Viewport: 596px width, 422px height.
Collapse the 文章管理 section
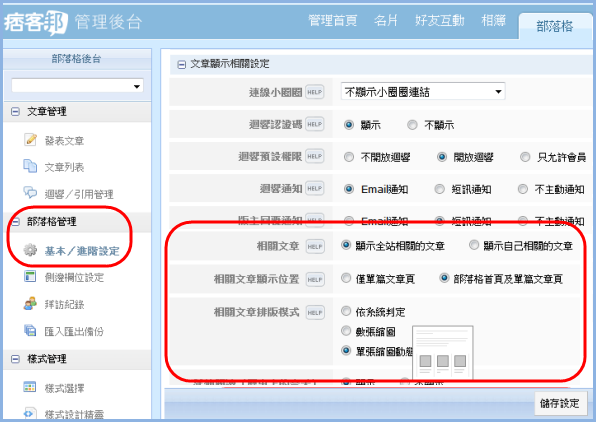point(15,112)
